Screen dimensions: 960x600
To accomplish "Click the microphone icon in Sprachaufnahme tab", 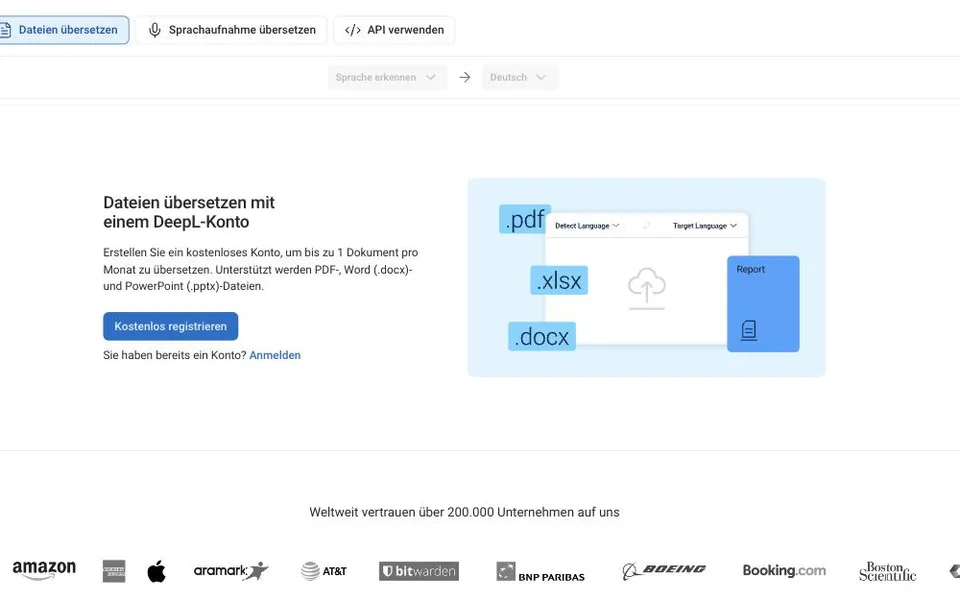I will coord(155,30).
